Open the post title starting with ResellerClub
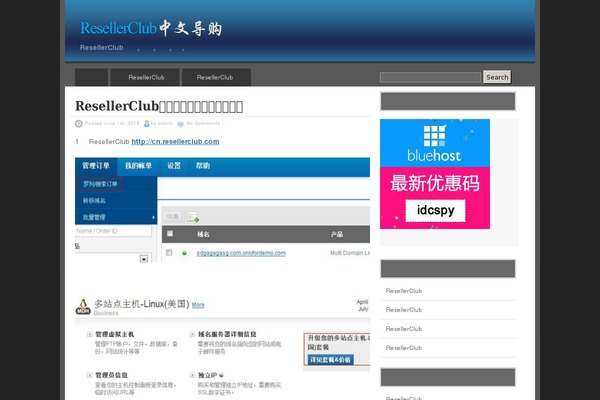Image resolution: width=600 pixels, height=400 pixels. [x=159, y=106]
